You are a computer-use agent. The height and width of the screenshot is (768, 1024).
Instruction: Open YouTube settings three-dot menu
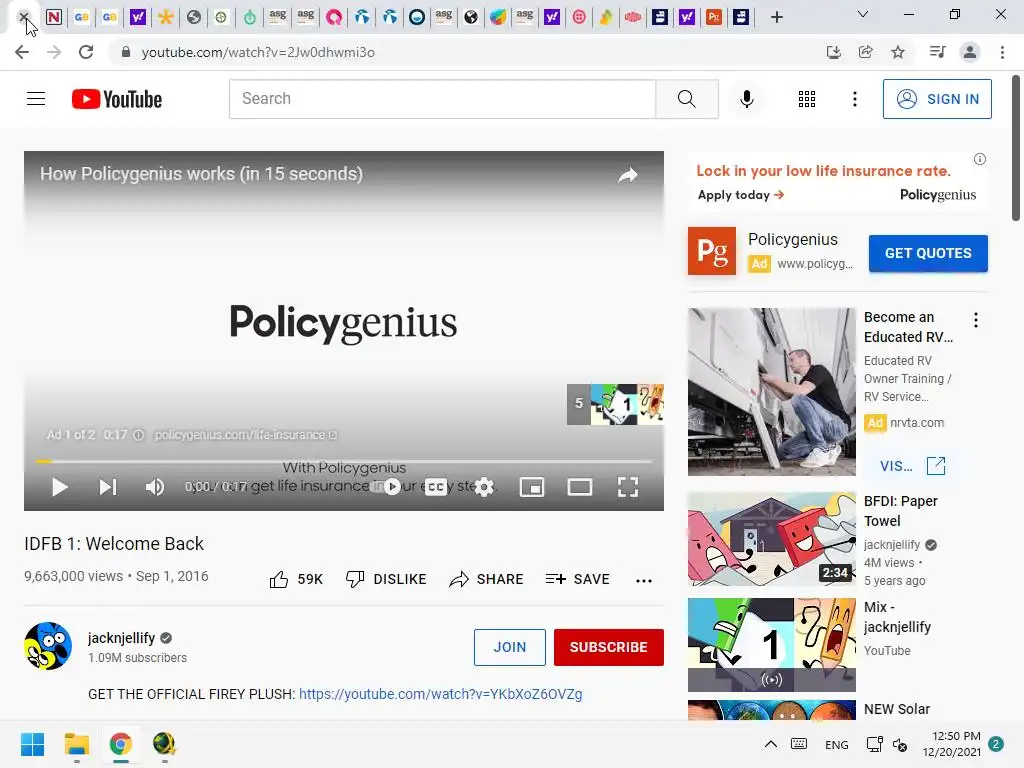tap(854, 99)
